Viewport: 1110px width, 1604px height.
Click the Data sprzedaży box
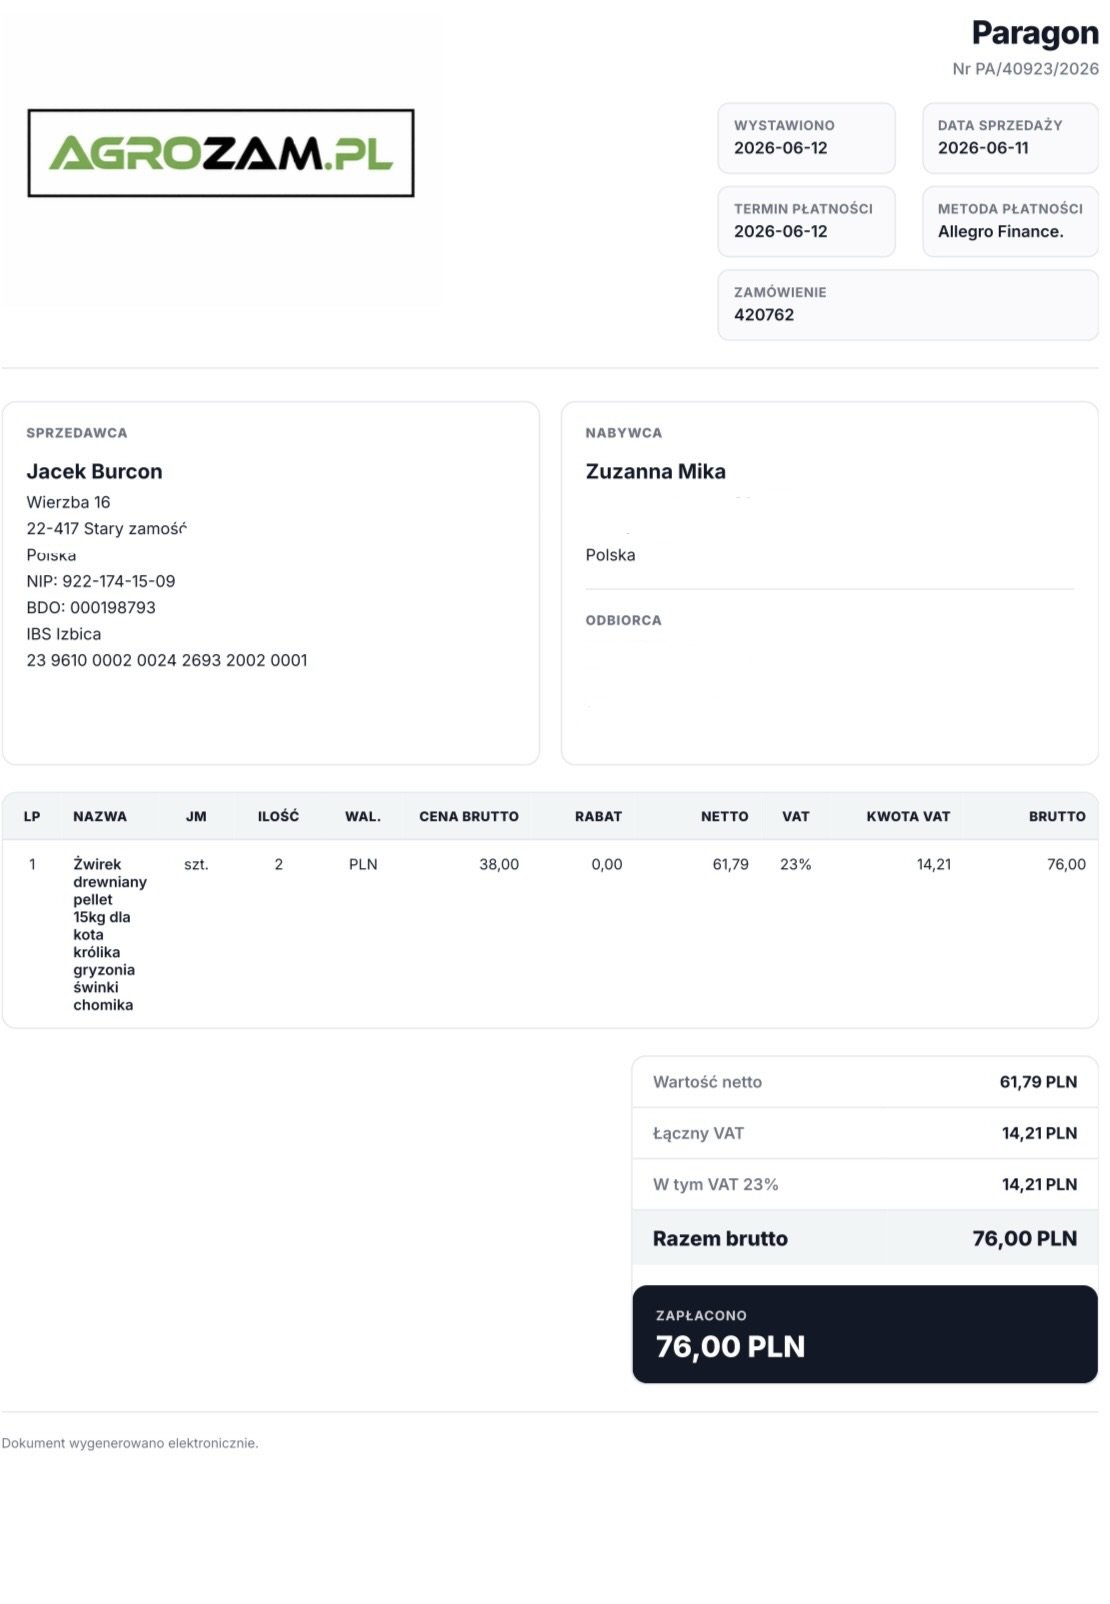(x=1010, y=138)
